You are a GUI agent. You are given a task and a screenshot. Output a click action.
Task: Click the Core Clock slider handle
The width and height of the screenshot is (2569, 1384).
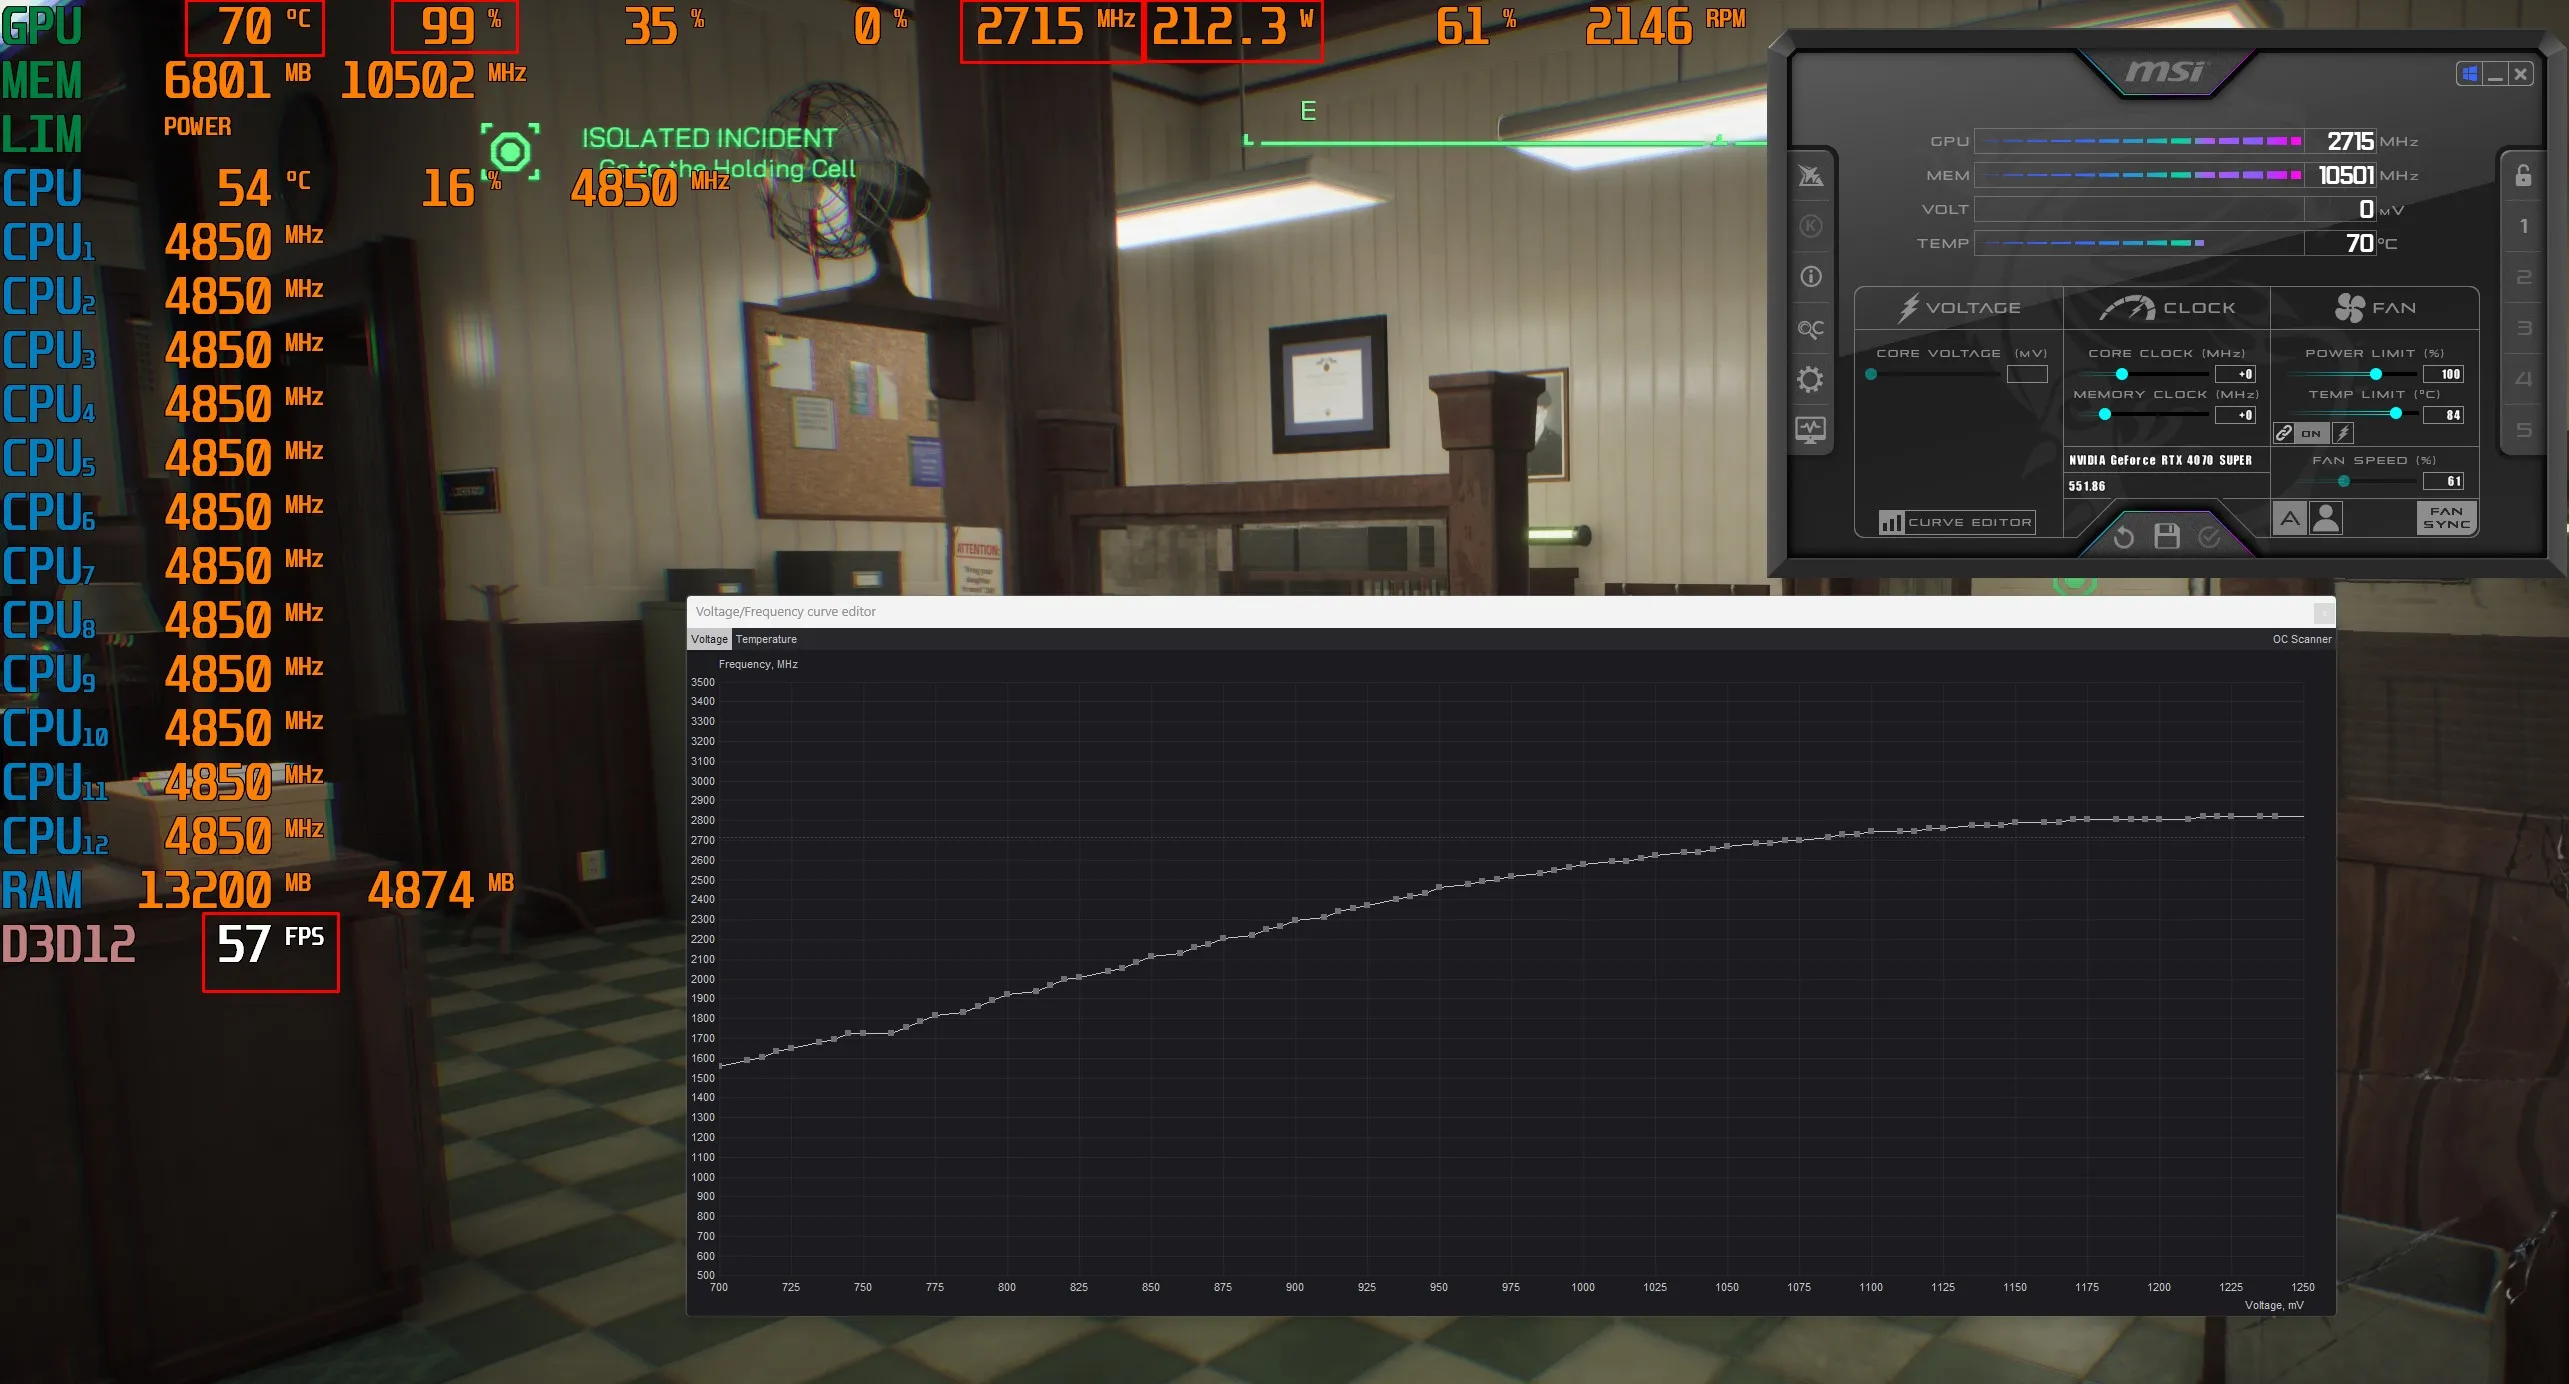click(x=2121, y=374)
